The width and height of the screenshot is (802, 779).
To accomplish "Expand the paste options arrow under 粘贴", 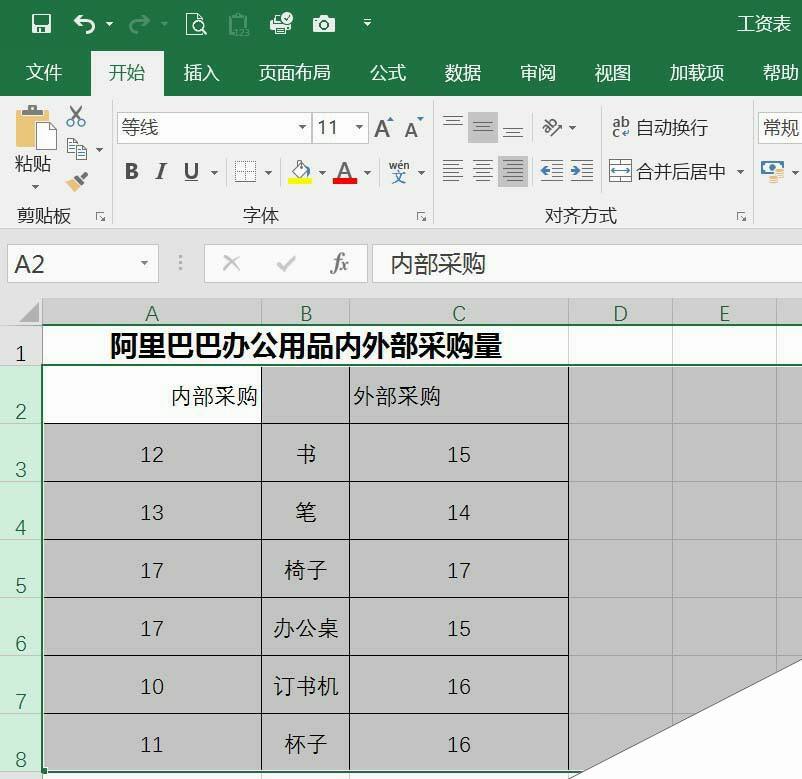I will [35, 187].
